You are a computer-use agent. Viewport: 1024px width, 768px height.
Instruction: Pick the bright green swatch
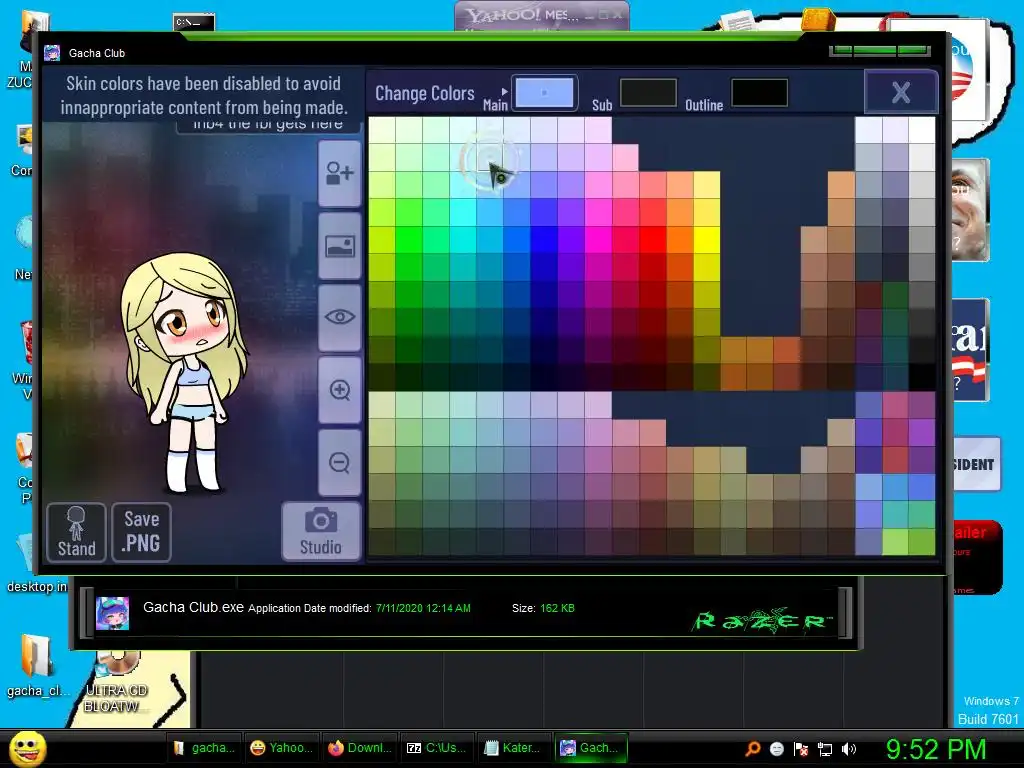pos(409,240)
